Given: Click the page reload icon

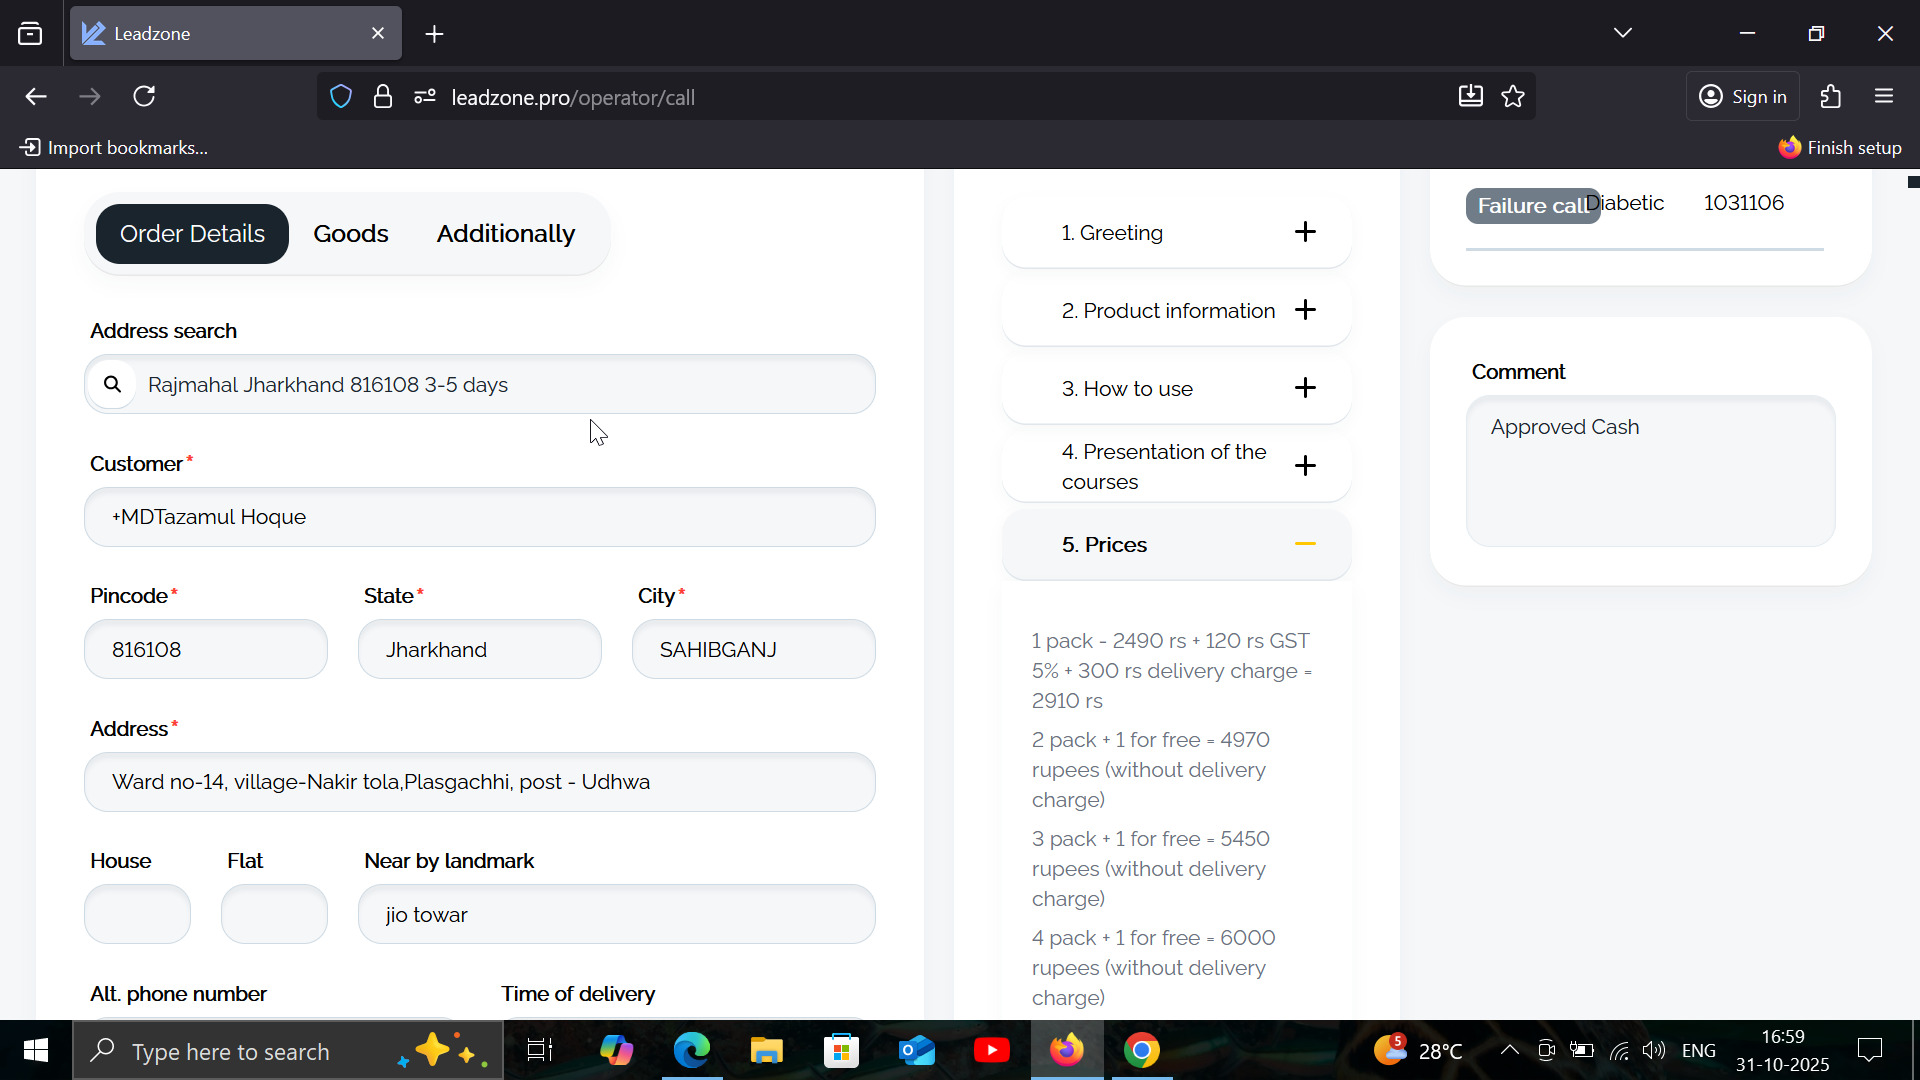Looking at the screenshot, I should (x=144, y=97).
